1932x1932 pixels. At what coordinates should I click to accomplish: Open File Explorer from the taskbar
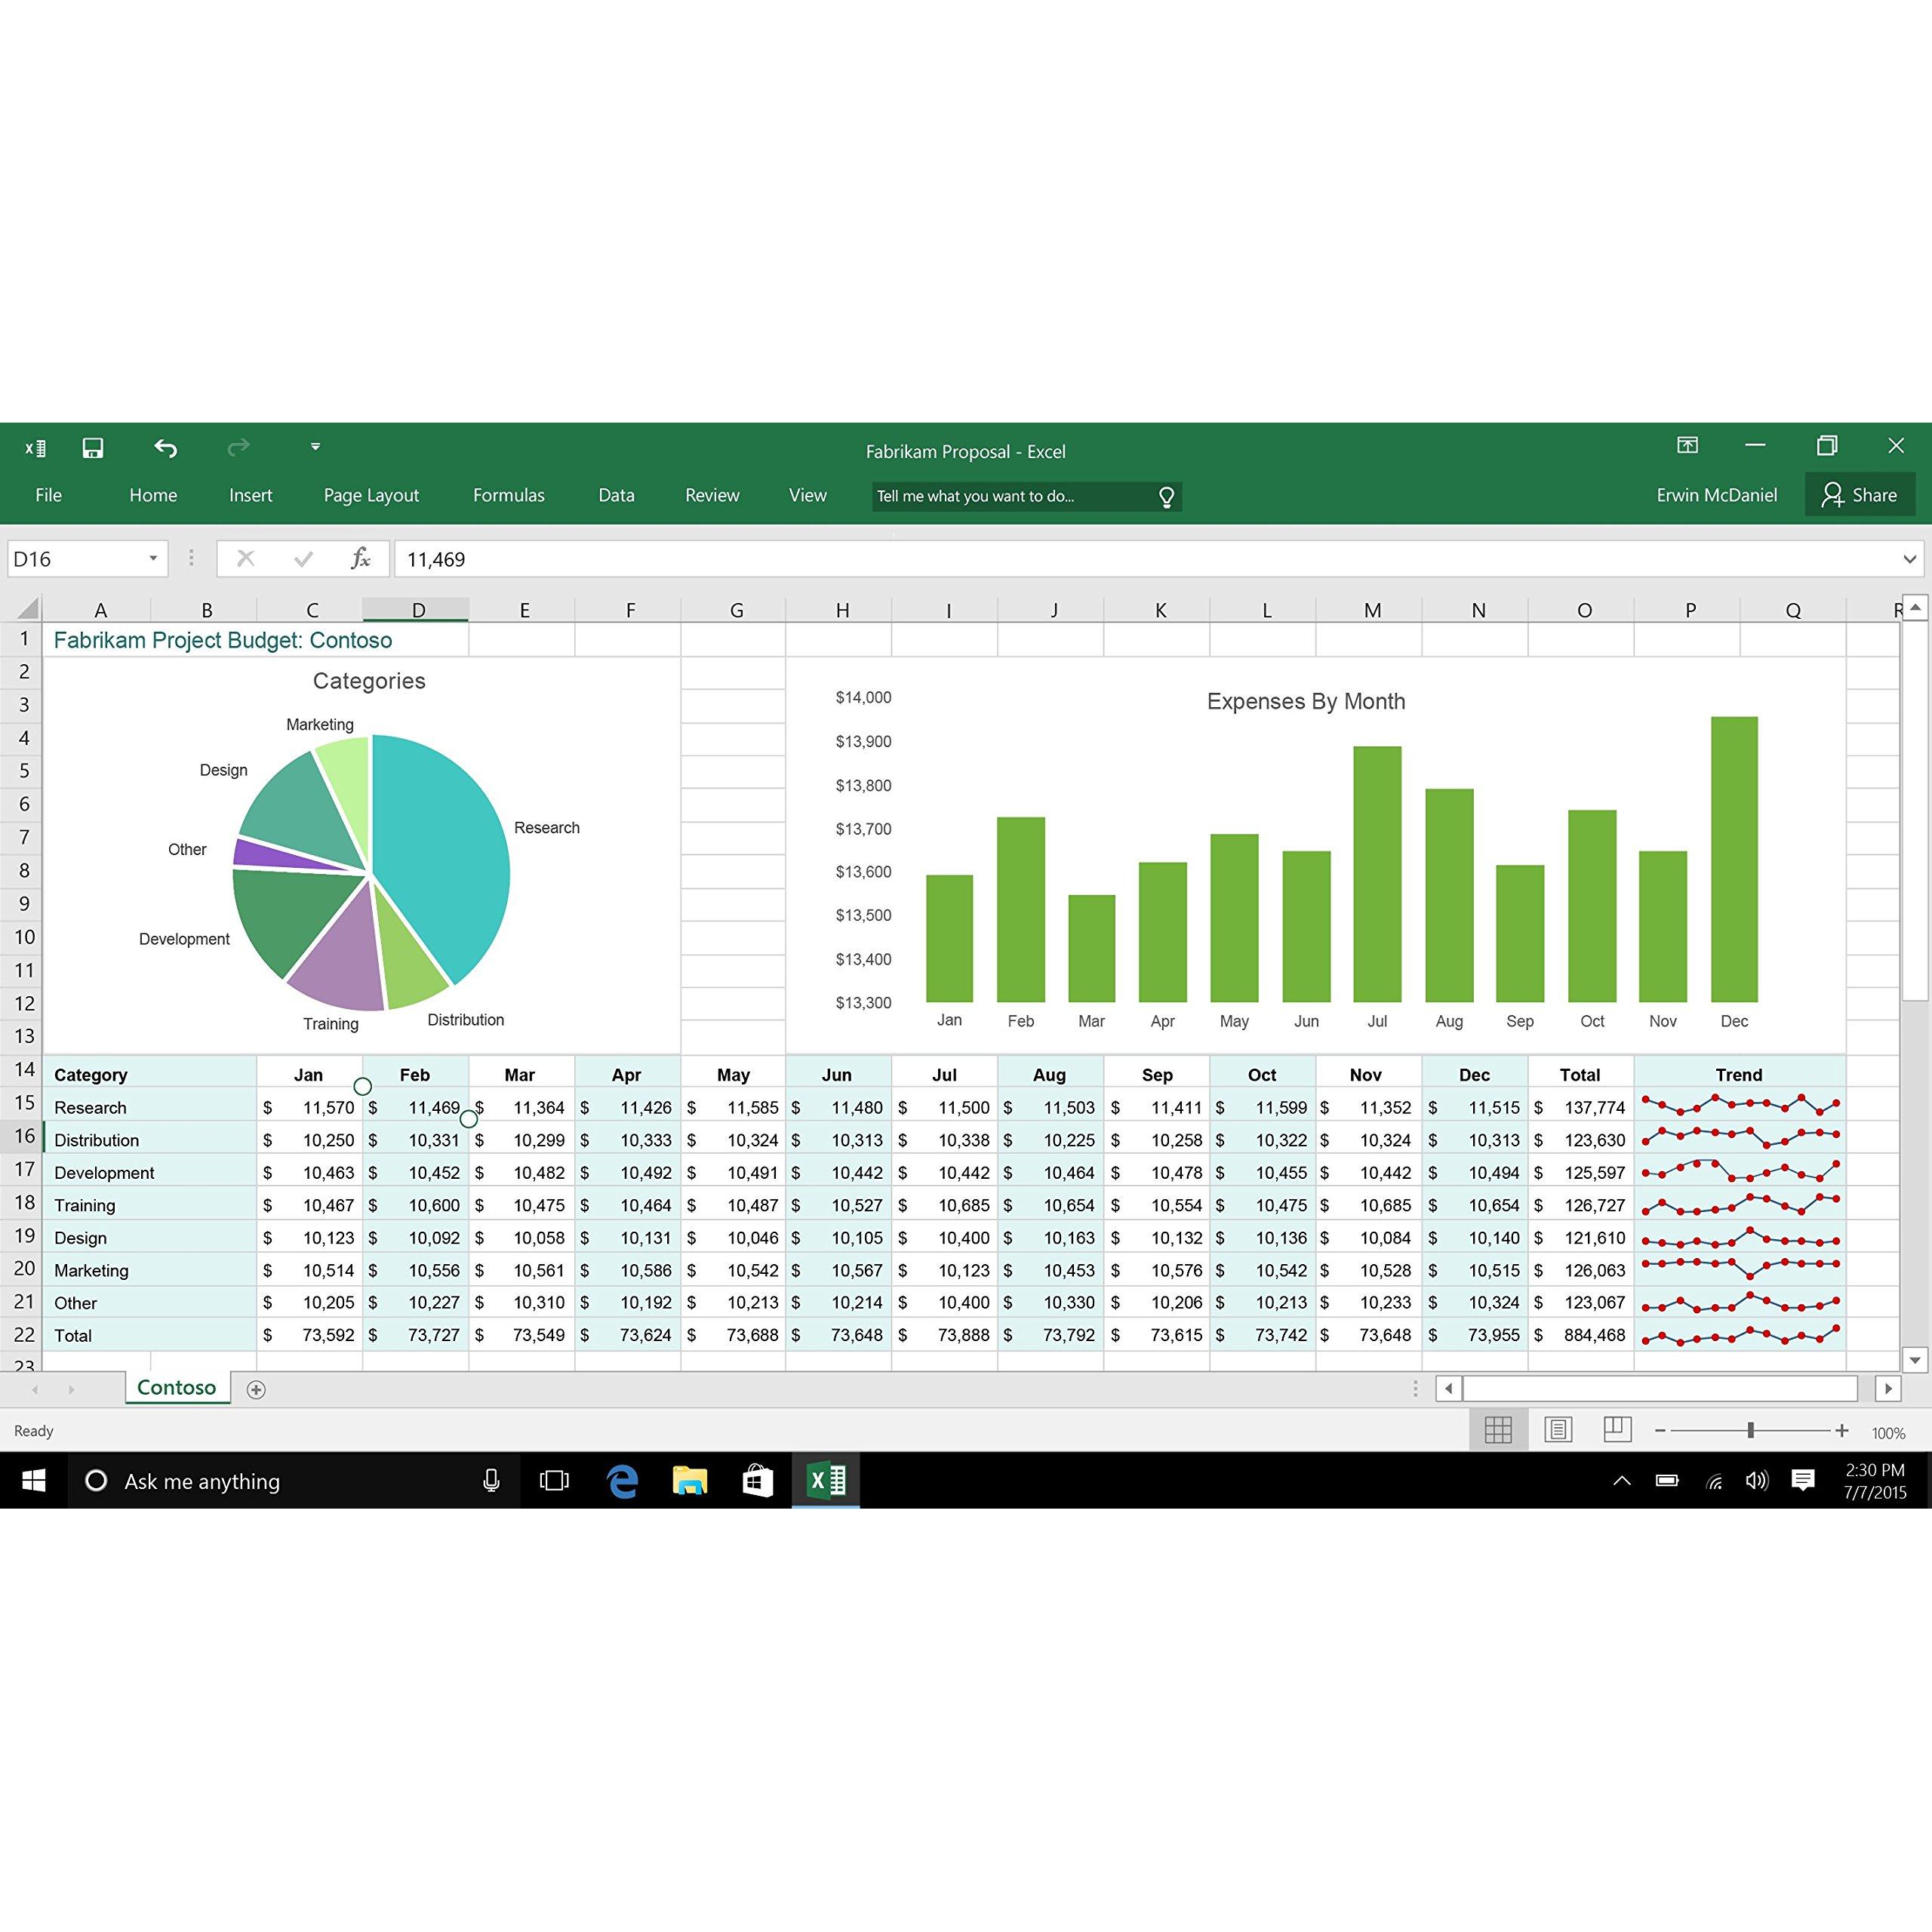[690, 1481]
